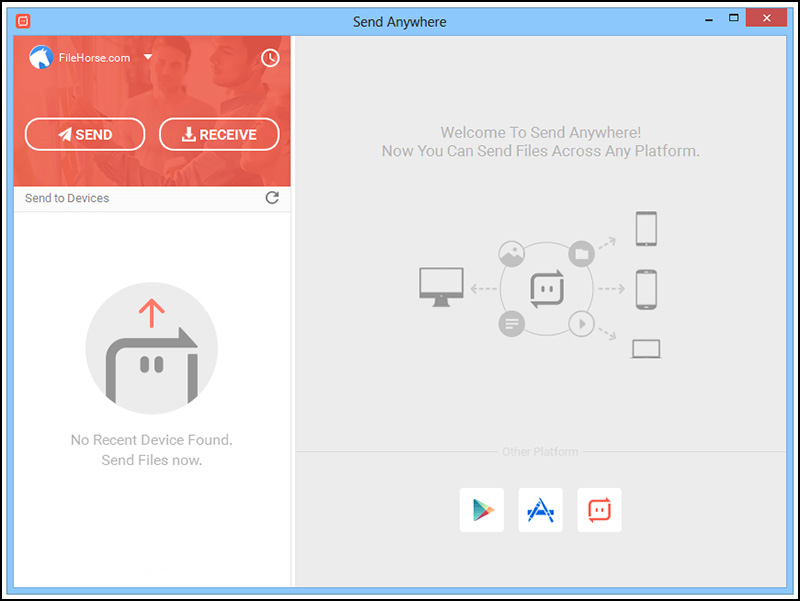Click the FileHorse.com profile avatar
Image resolution: width=800 pixels, height=601 pixels.
coord(40,57)
